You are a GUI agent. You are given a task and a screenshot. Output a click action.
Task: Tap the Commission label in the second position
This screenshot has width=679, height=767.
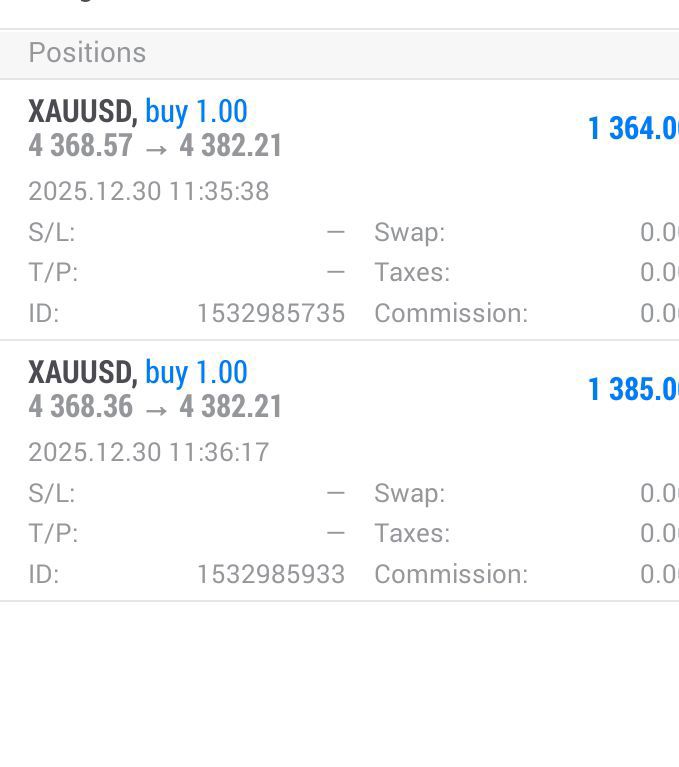450,574
